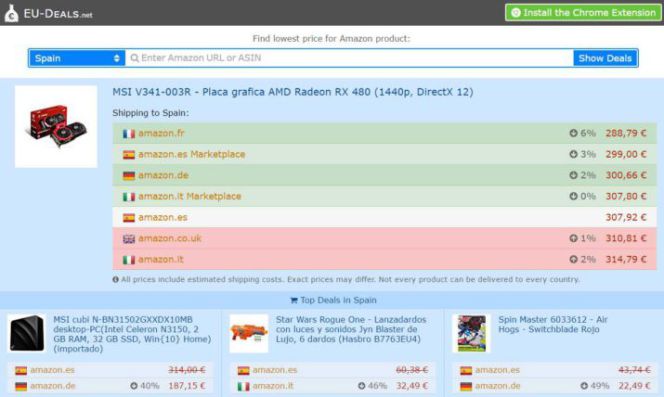Click the Top Deals in Spain heading
This screenshot has width=664, height=397.
coord(338,300)
